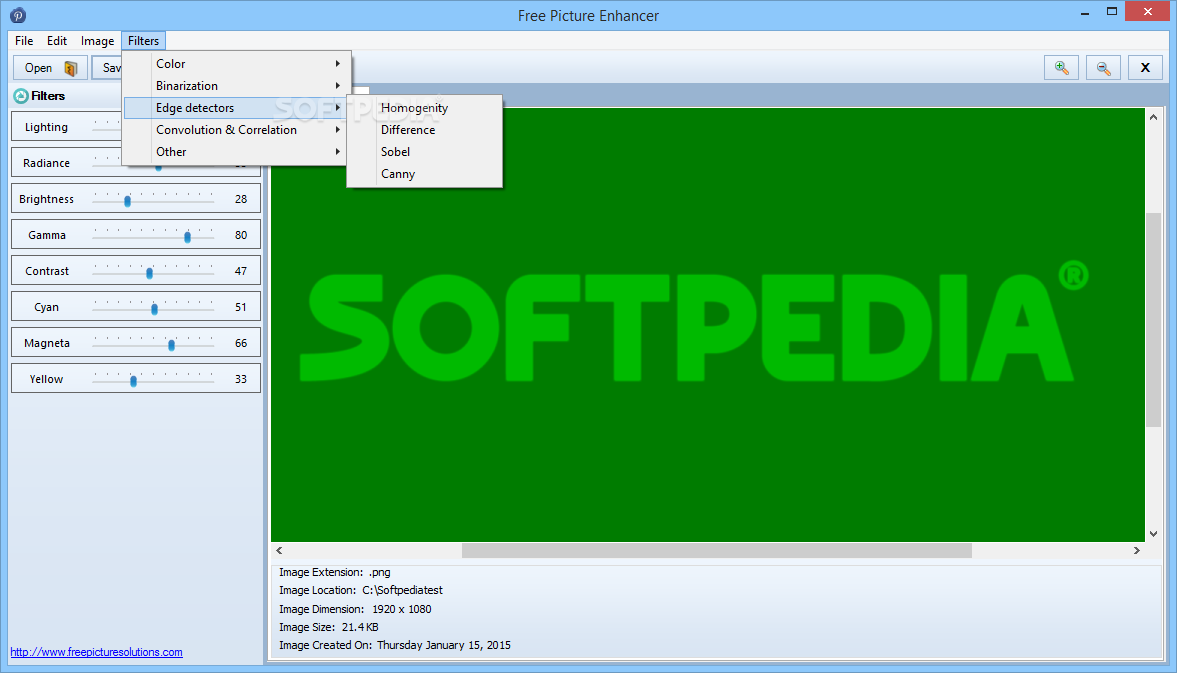Click the zoom out magnifier icon
This screenshot has width=1177, height=673.
pos(1103,68)
